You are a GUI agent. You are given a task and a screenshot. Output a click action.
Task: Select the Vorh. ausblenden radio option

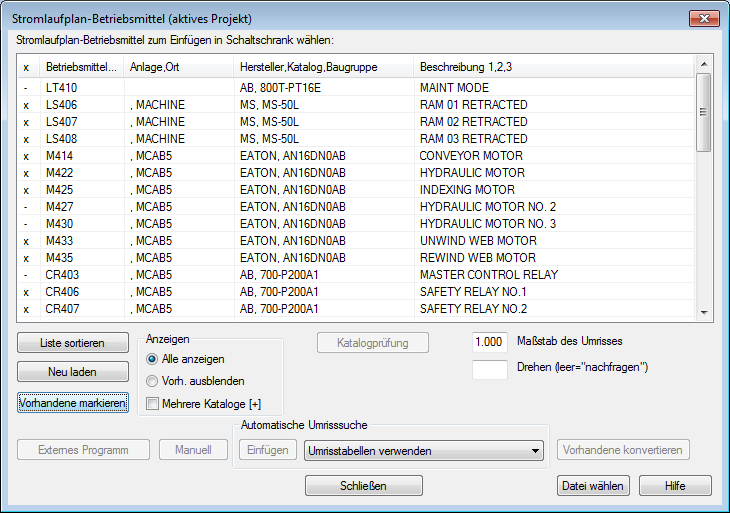152,381
